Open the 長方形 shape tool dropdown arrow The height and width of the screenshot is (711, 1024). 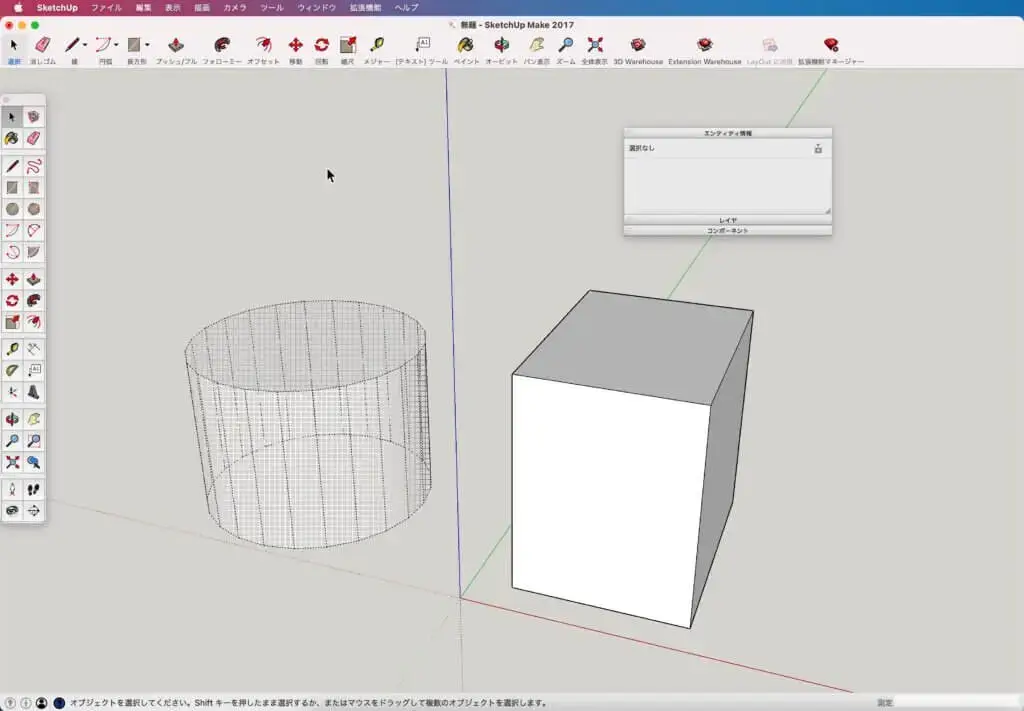pyautogui.click(x=147, y=45)
